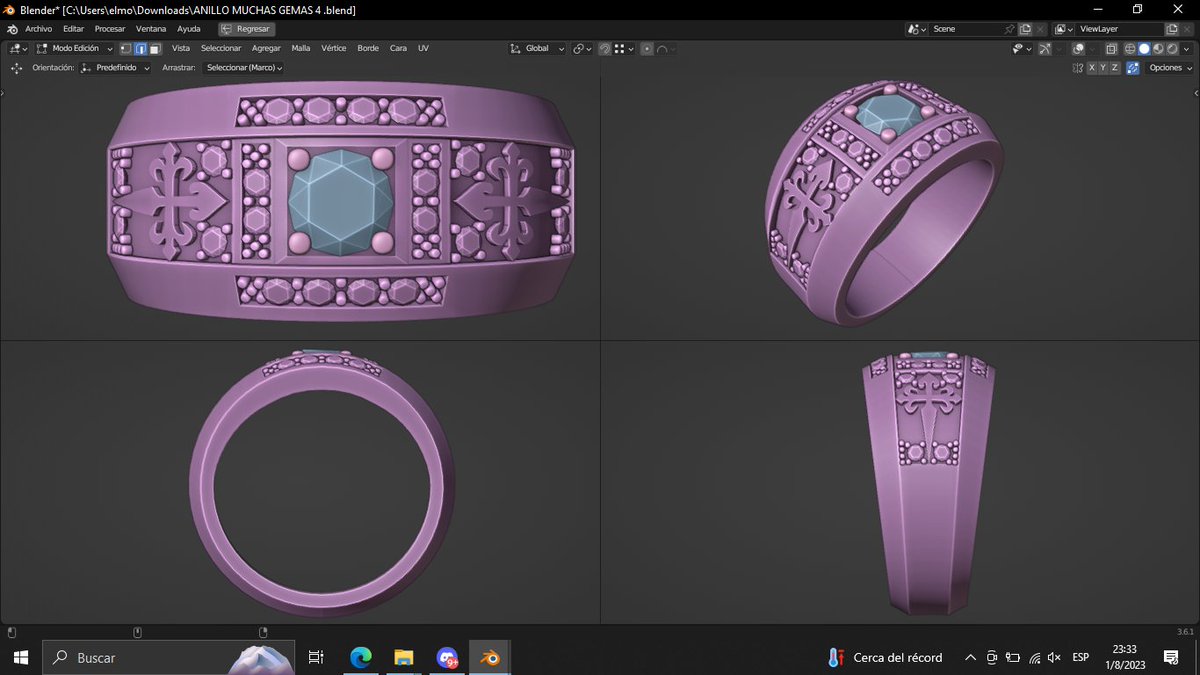Open the Modo Edición mode dropdown
Viewport: 1200px width, 675px height.
pos(75,48)
